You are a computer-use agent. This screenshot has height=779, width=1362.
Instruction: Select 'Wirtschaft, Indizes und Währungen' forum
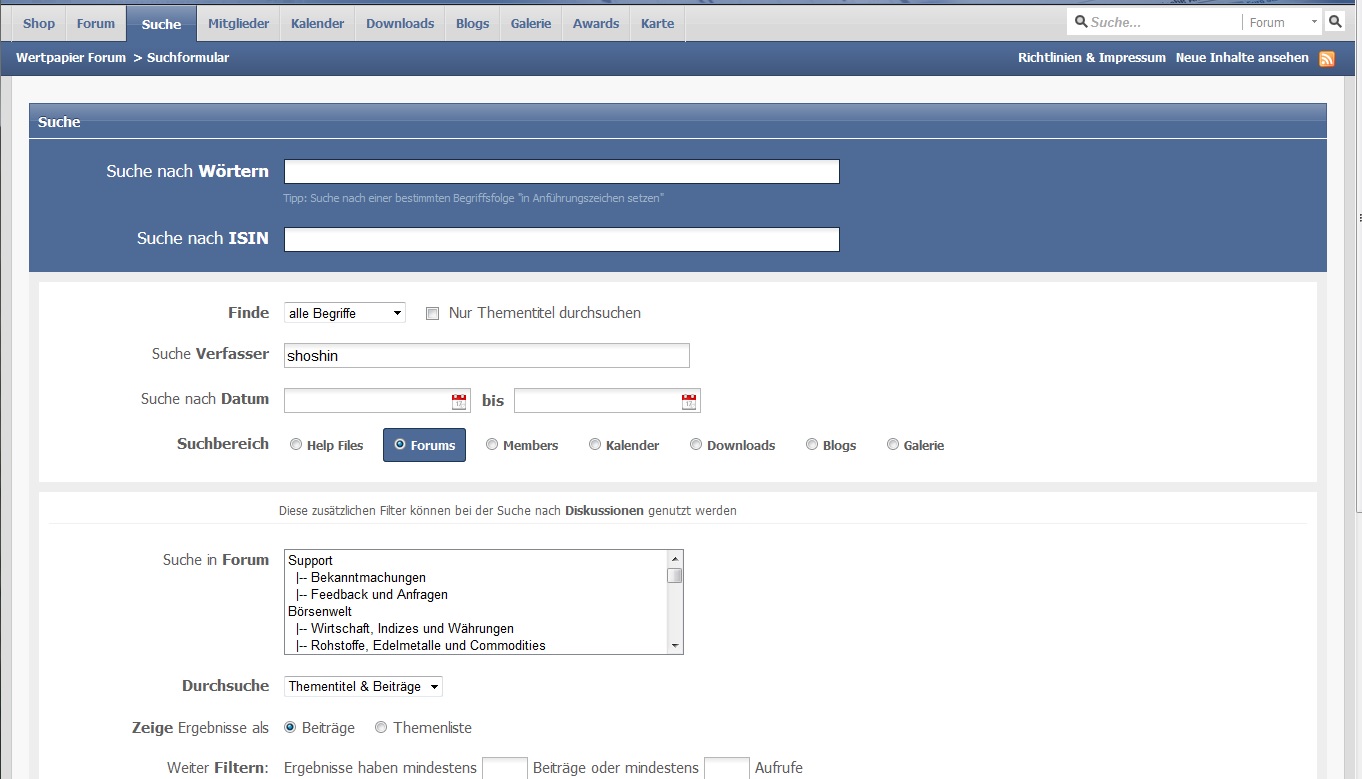coord(412,629)
